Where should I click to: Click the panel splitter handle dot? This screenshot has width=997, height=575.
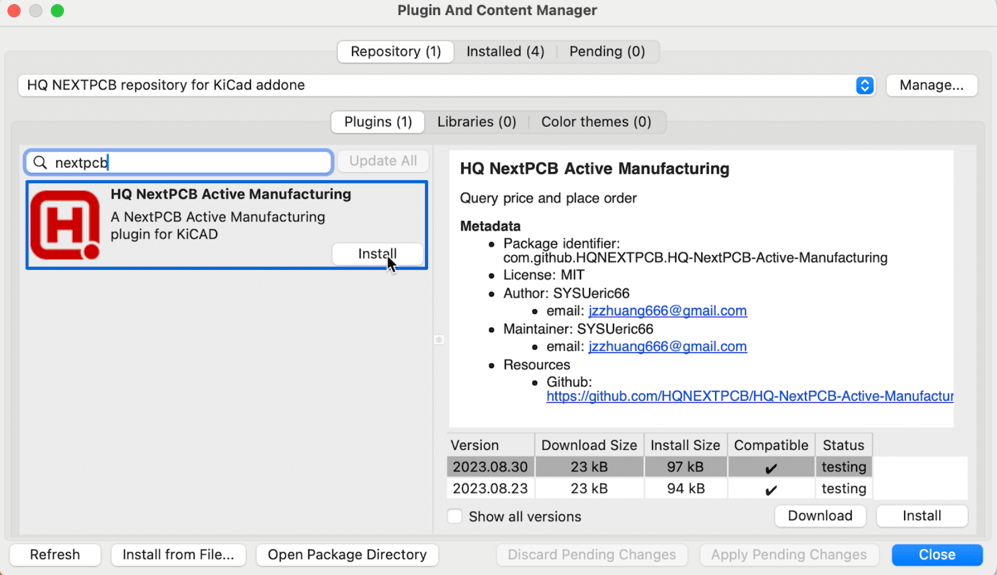pyautogui.click(x=439, y=340)
